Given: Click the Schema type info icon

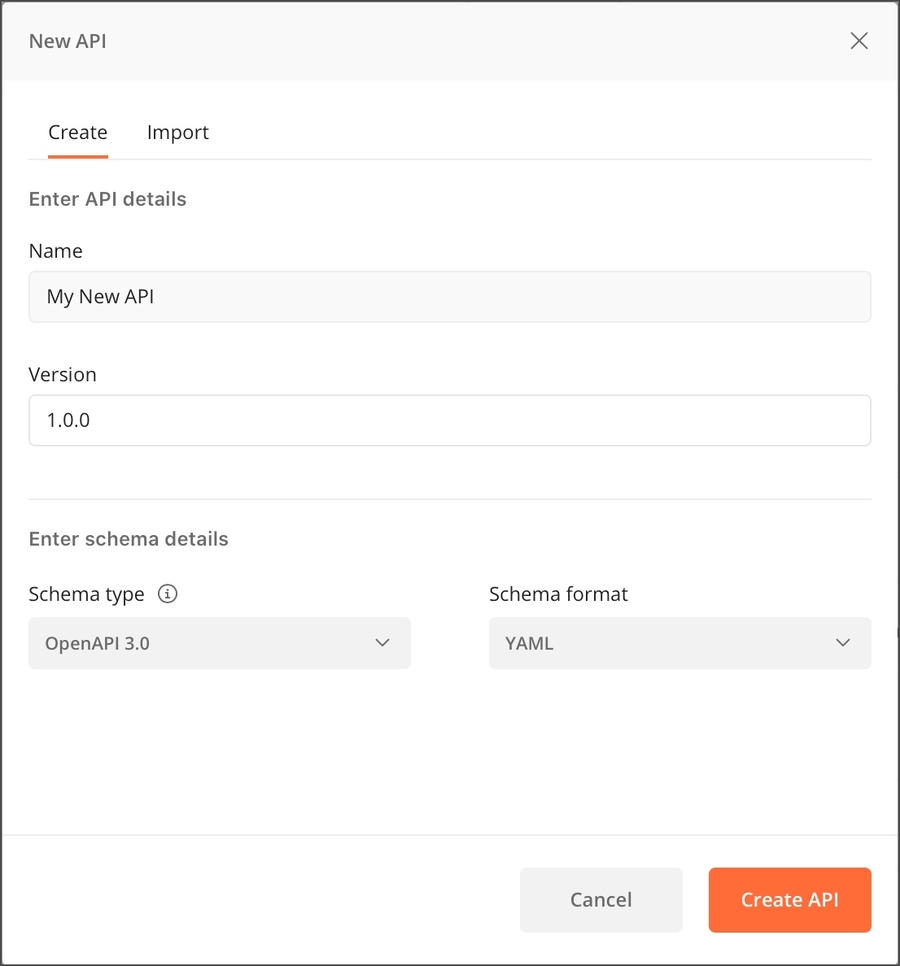Looking at the screenshot, I should pos(168,594).
